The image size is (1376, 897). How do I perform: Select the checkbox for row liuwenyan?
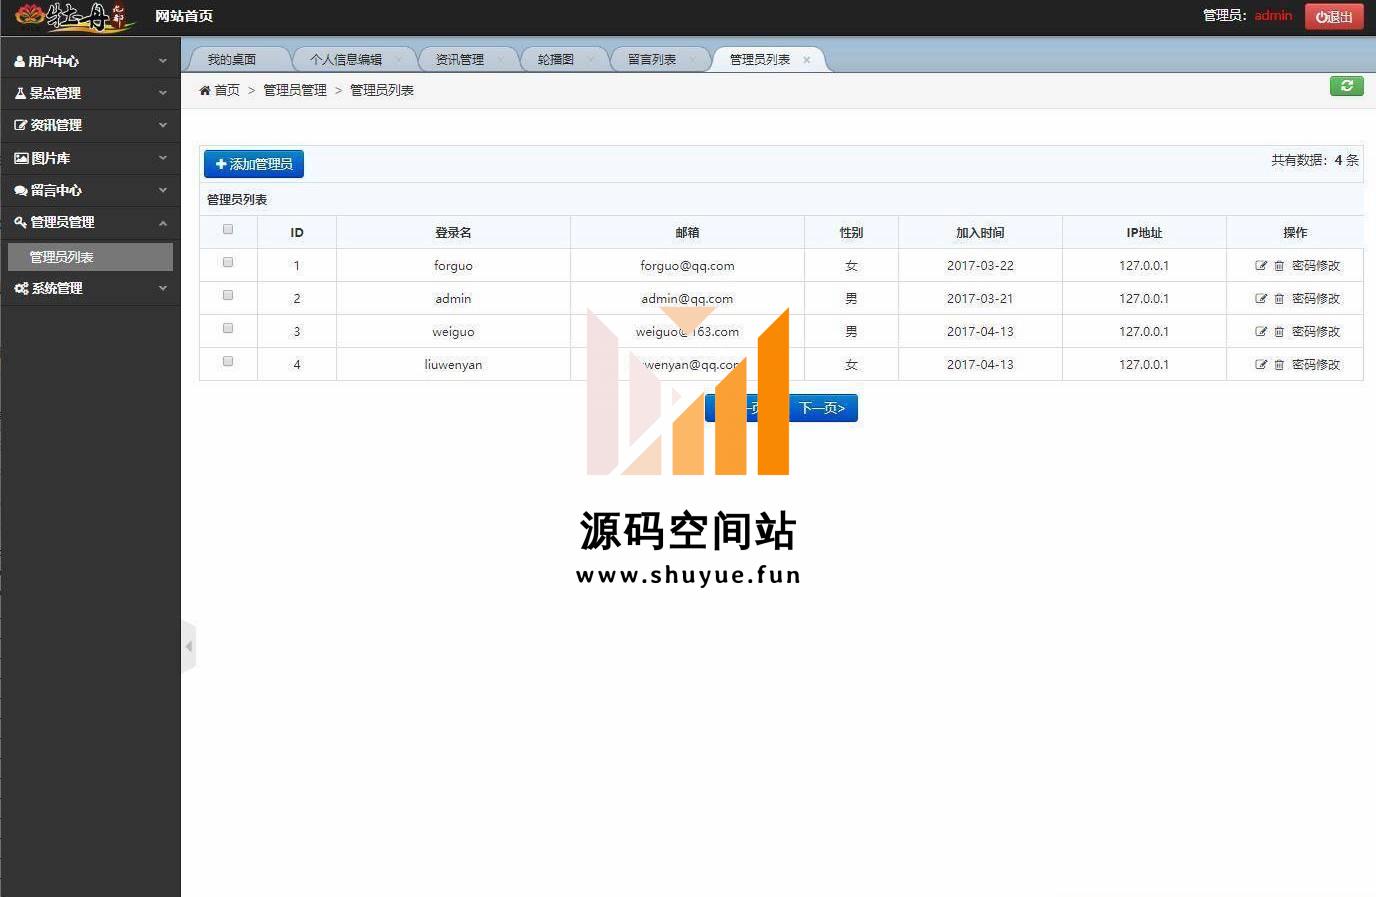click(x=228, y=362)
